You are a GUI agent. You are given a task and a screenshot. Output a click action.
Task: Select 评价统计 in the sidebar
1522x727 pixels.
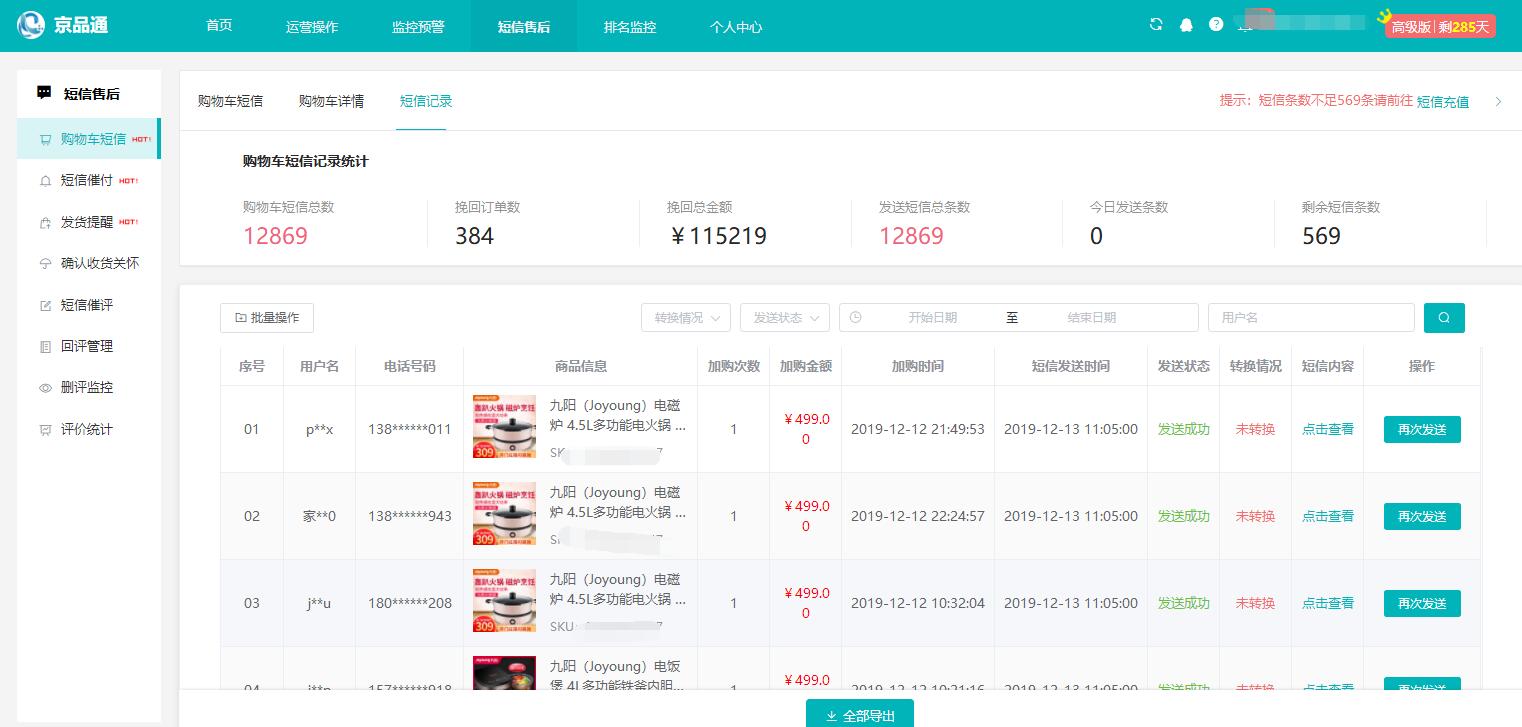click(87, 430)
